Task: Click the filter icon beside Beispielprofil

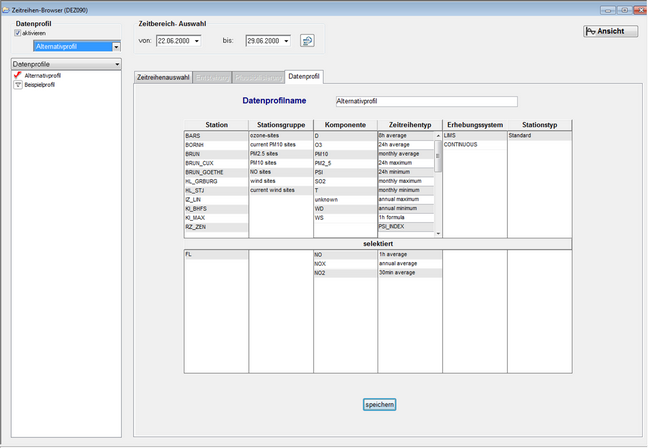Action: [x=18, y=84]
